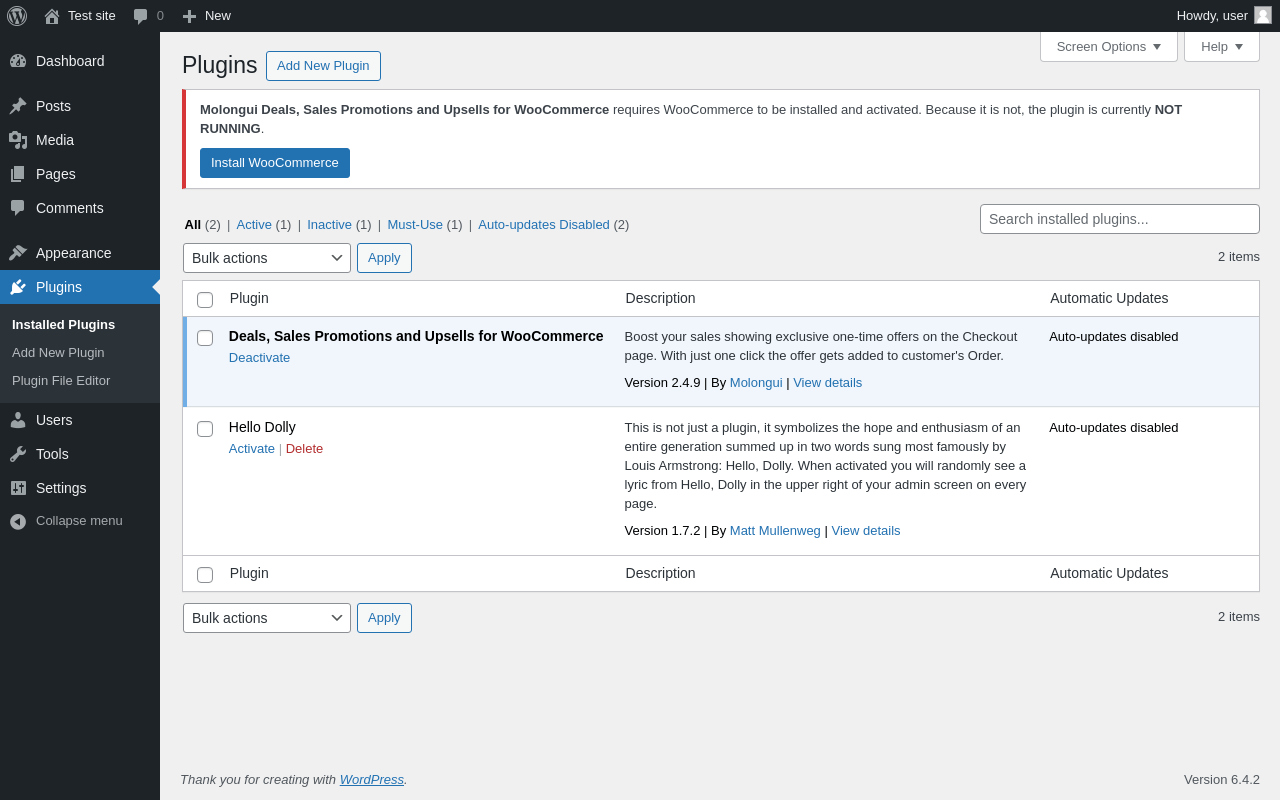Screen dimensions: 1280x800
Task: Click the Add New Plugin button
Action: coord(323,66)
